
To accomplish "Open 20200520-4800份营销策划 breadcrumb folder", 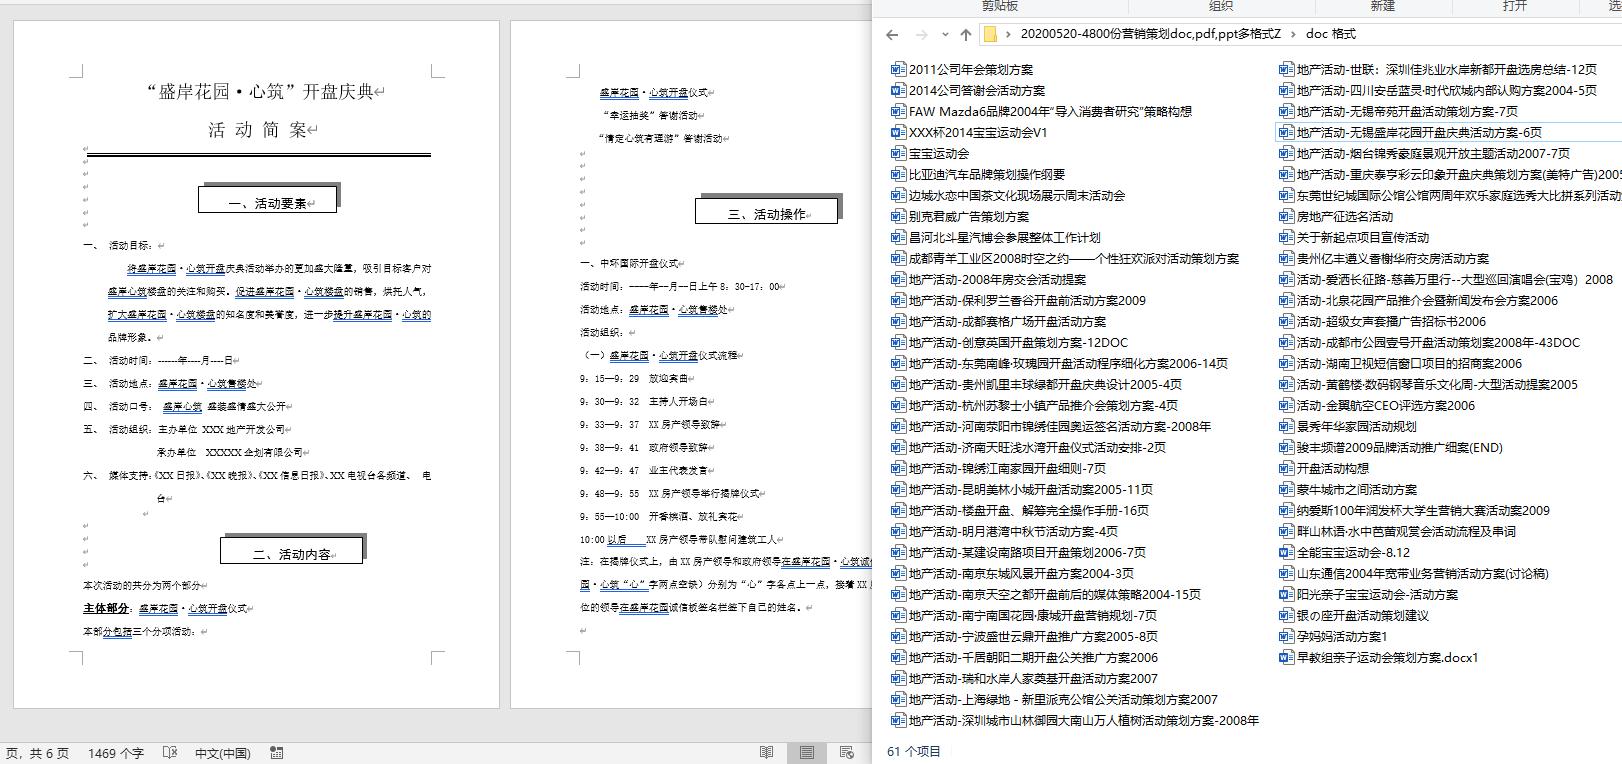I will (x=1150, y=34).
